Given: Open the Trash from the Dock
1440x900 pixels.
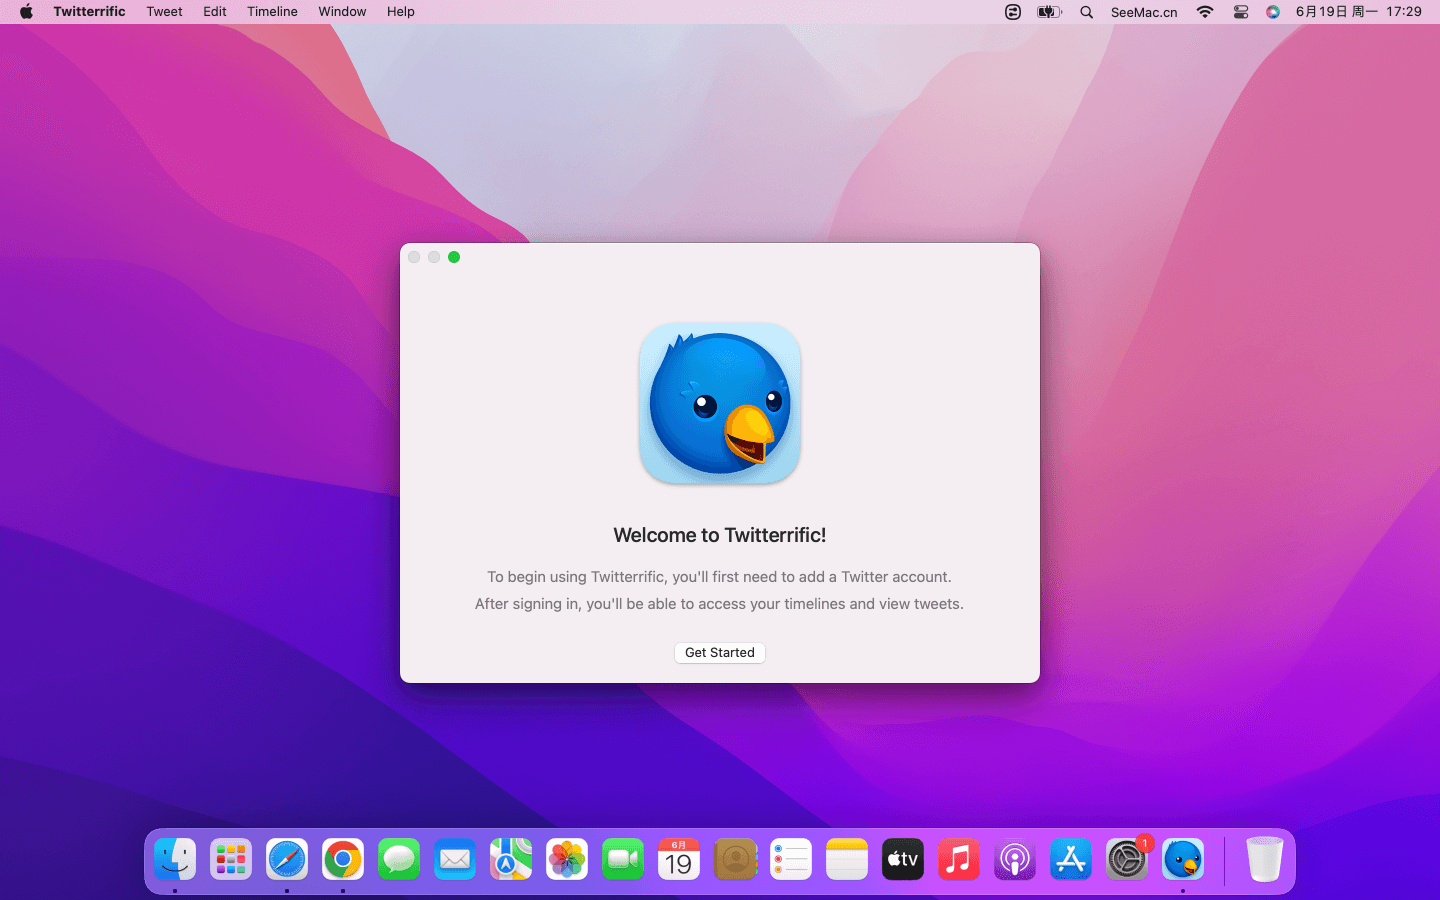Looking at the screenshot, I should coord(1264,859).
